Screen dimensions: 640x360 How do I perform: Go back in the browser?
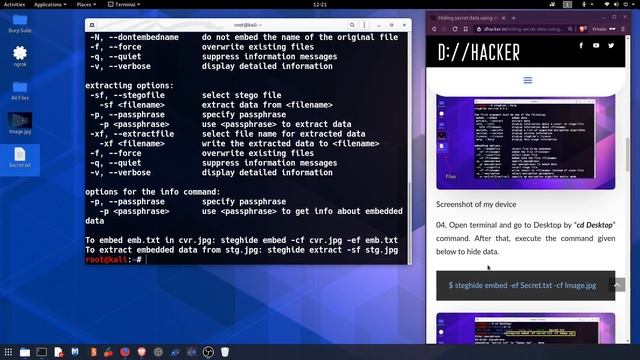pyautogui.click(x=434, y=29)
